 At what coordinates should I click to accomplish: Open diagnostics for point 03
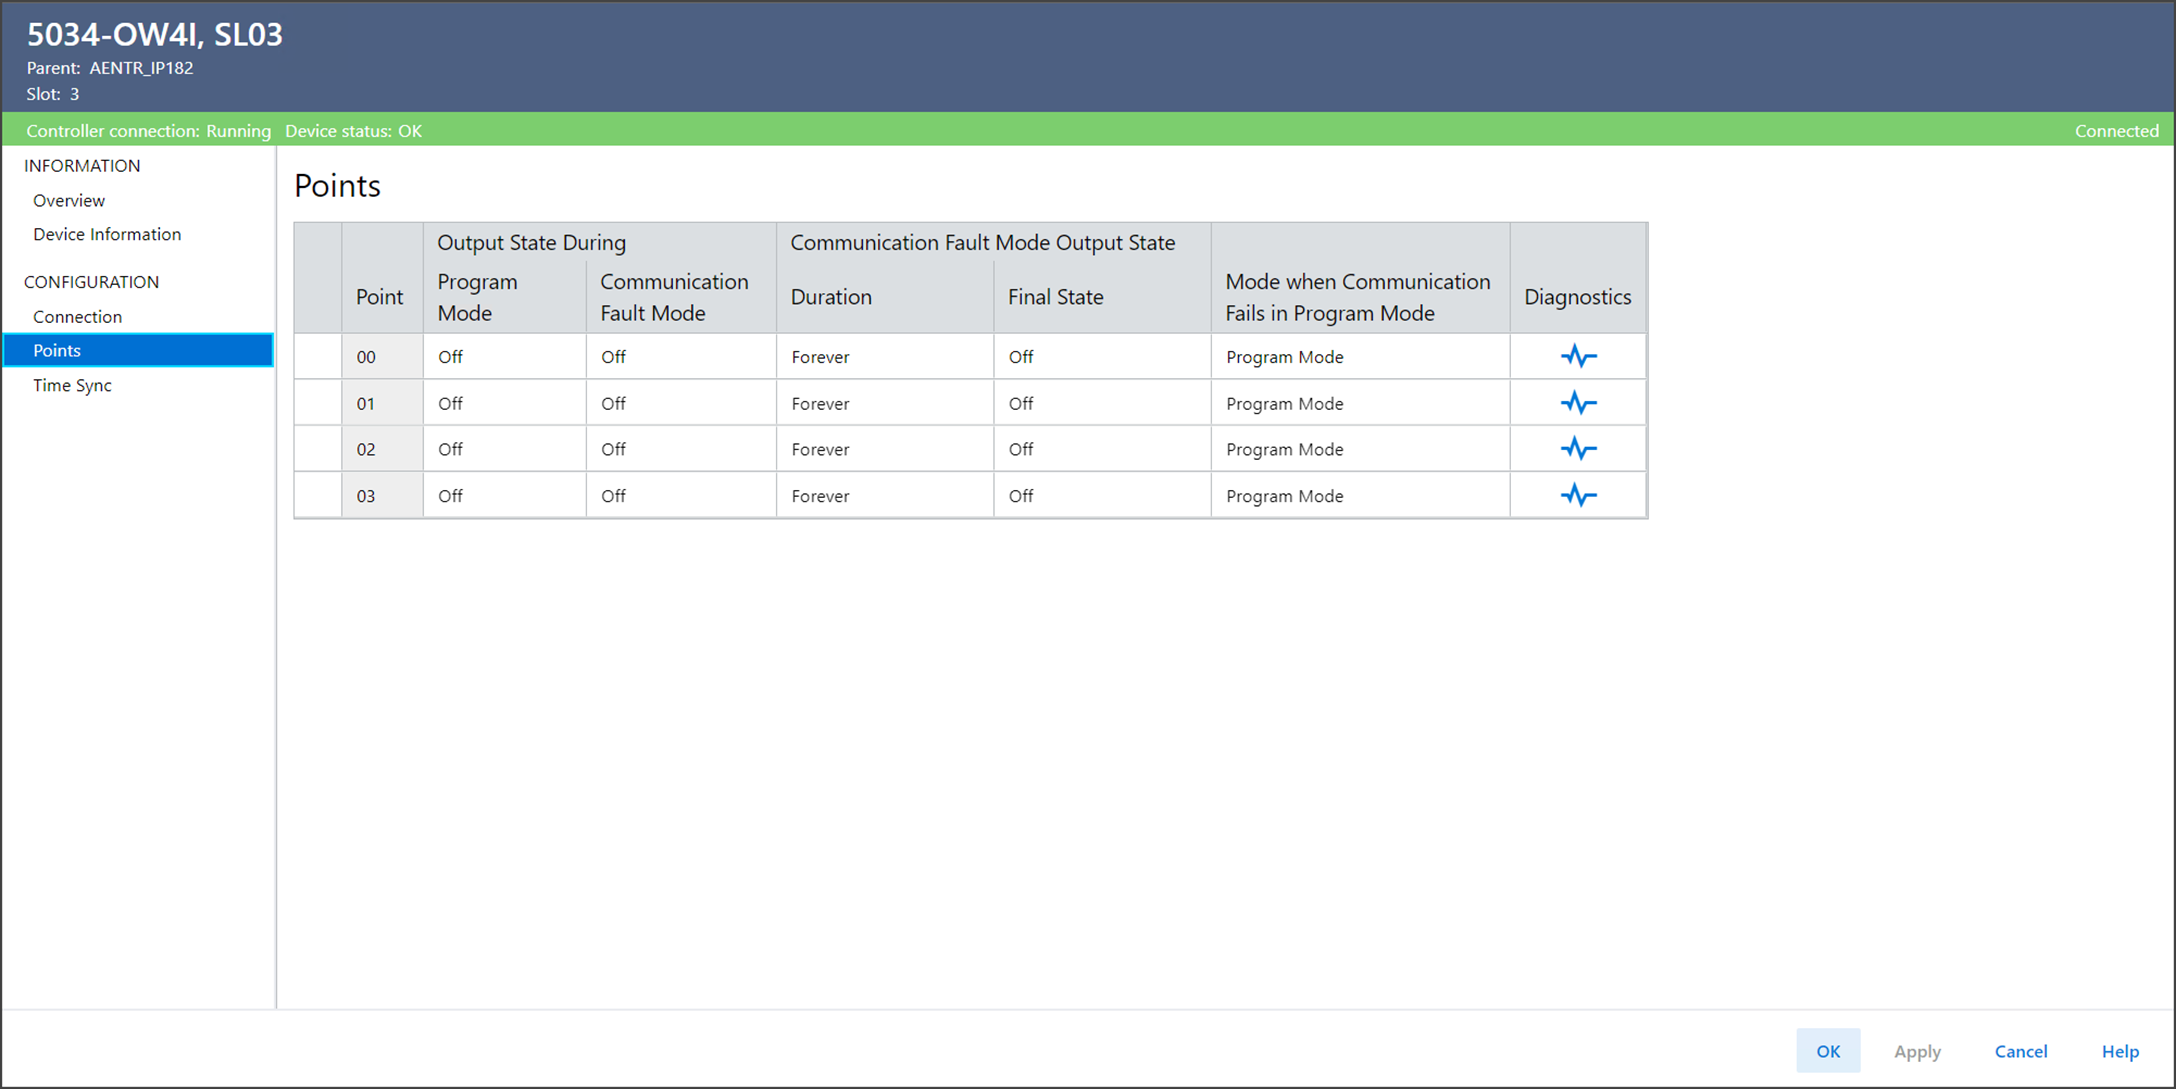click(x=1578, y=495)
